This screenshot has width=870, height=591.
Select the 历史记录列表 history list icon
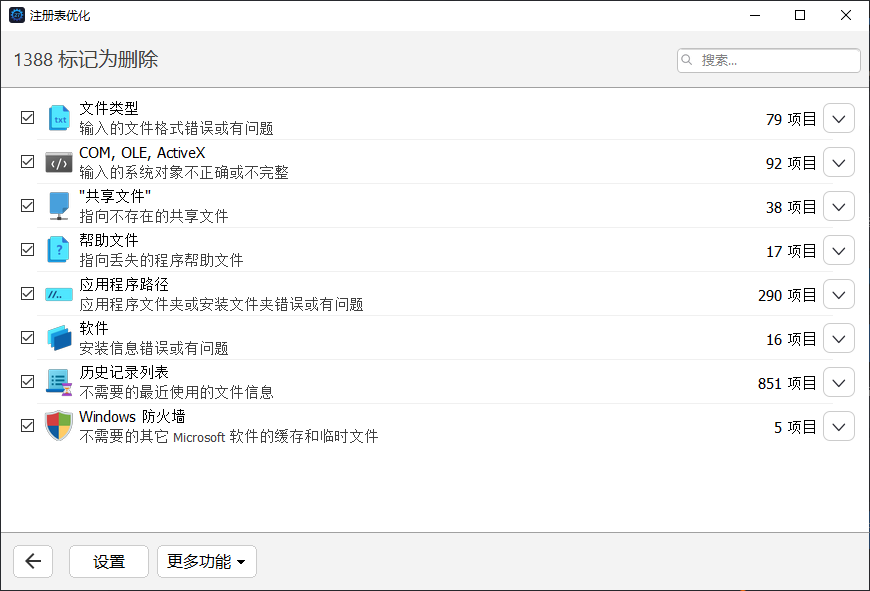click(x=58, y=381)
